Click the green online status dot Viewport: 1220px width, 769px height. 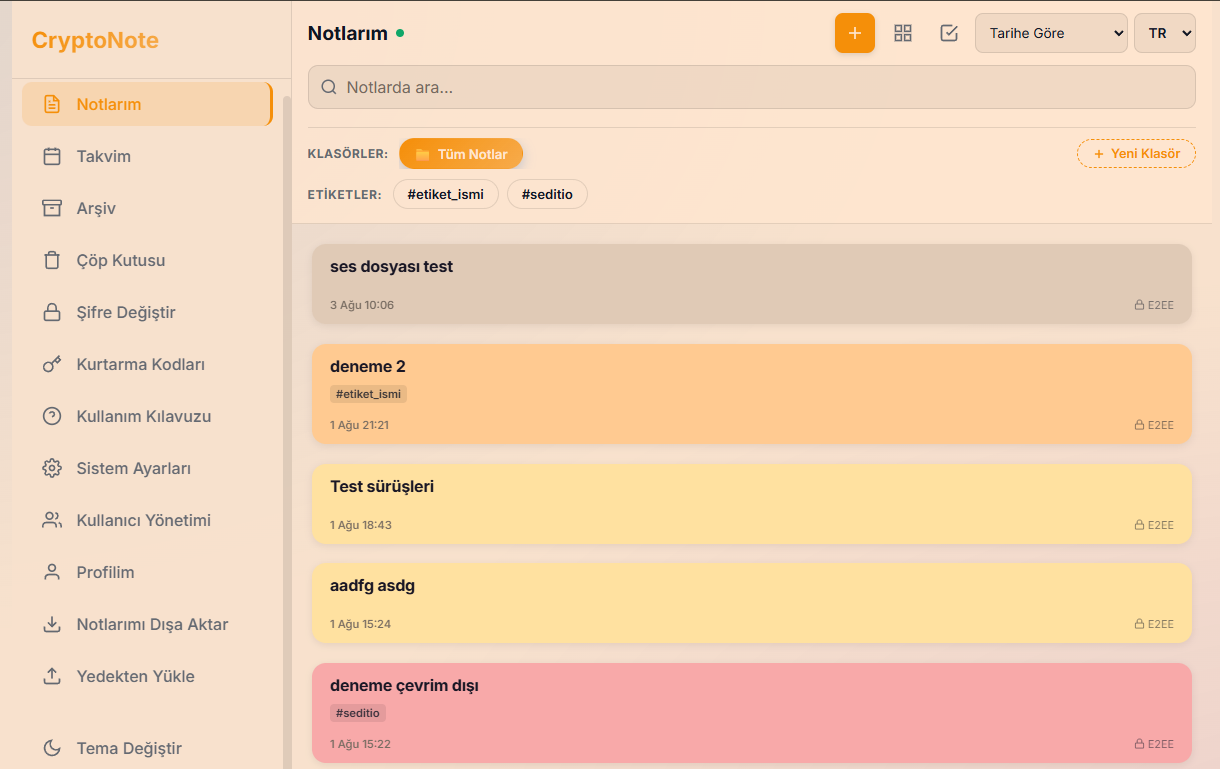click(x=400, y=33)
